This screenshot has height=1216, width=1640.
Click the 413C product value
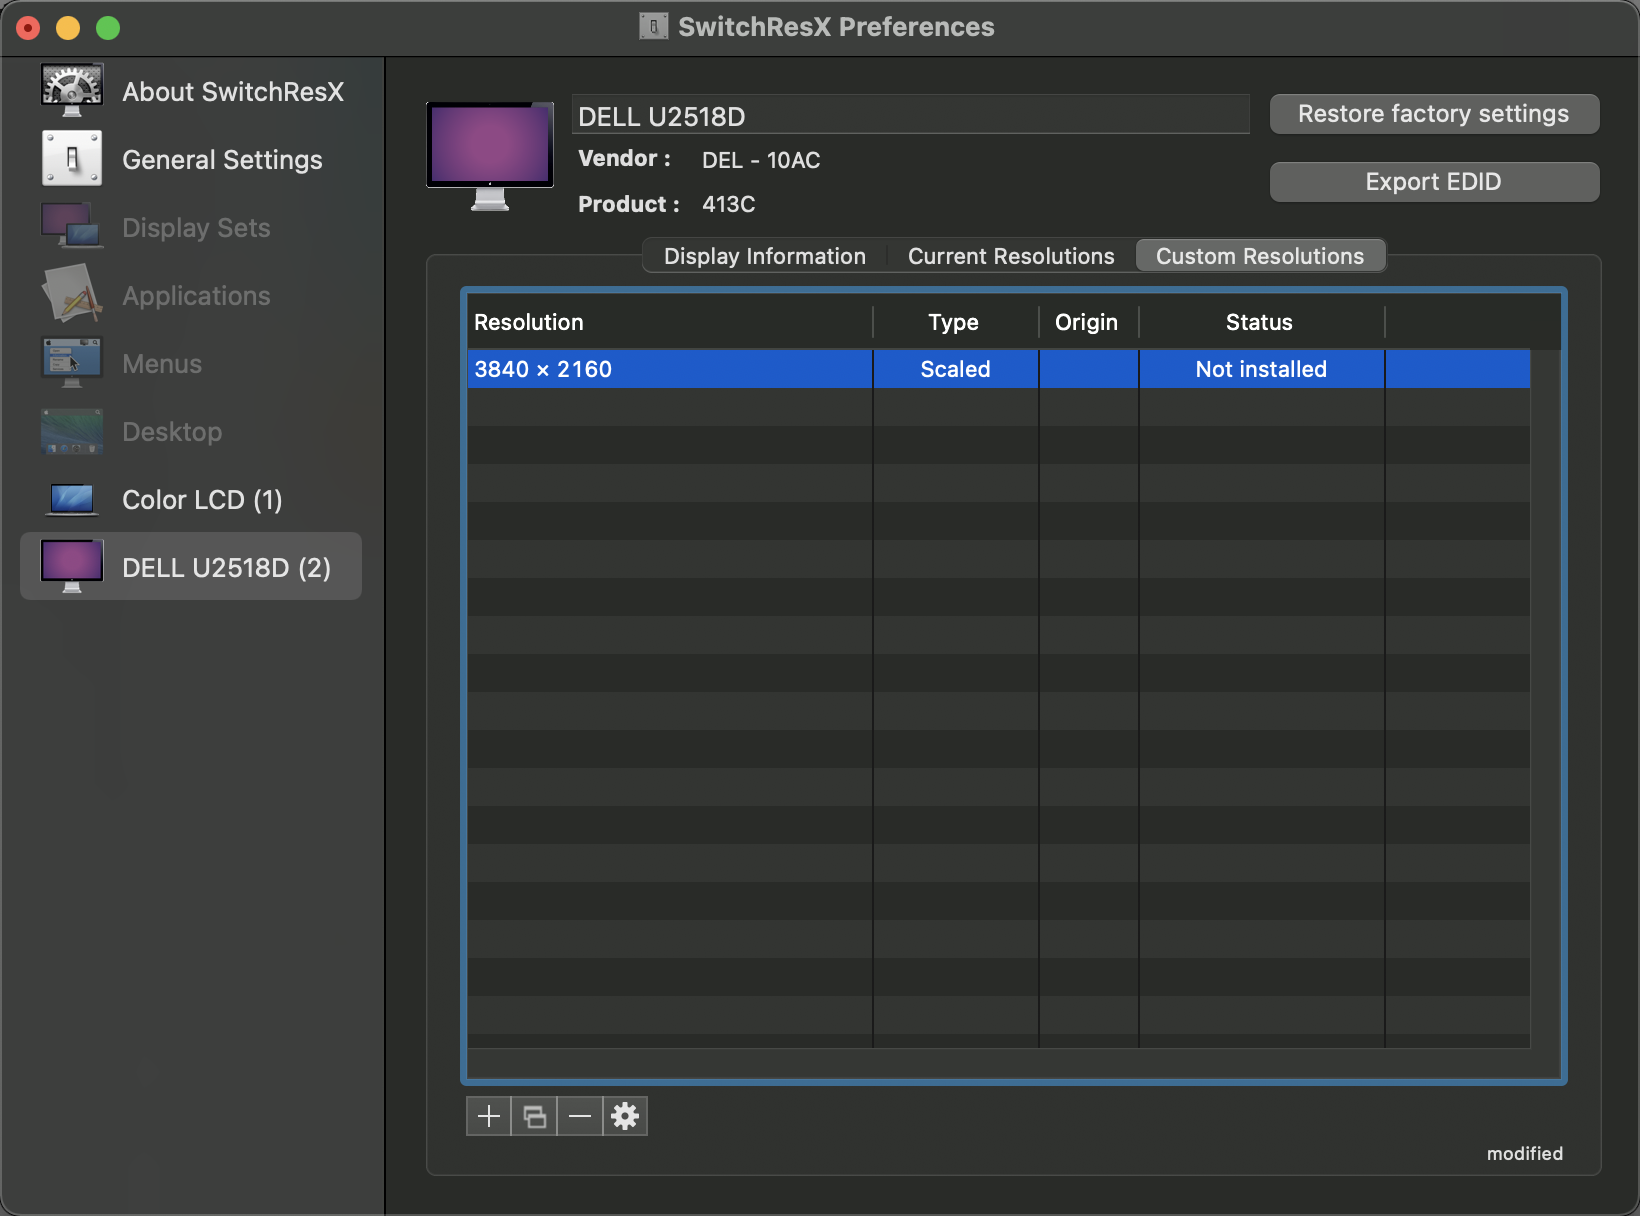pos(728,204)
